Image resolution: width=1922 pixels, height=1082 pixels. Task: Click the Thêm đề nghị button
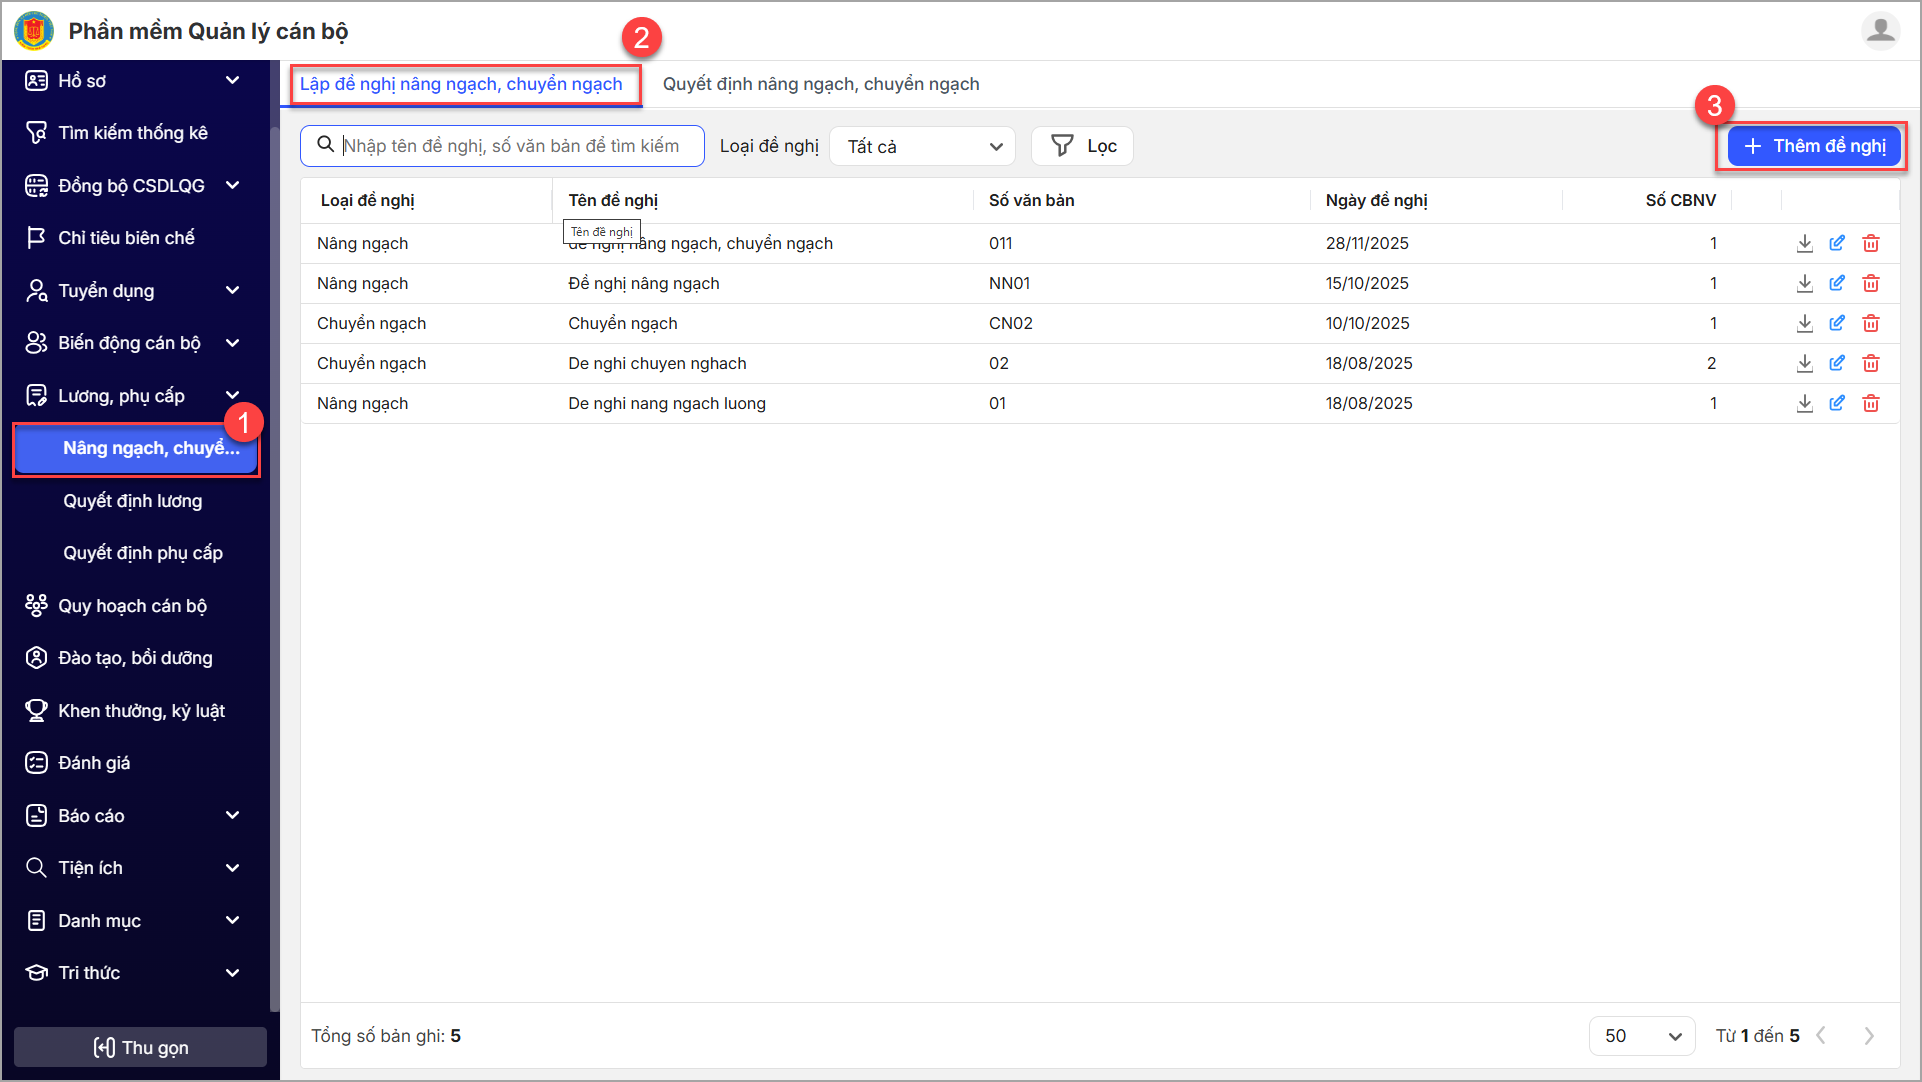[1814, 146]
